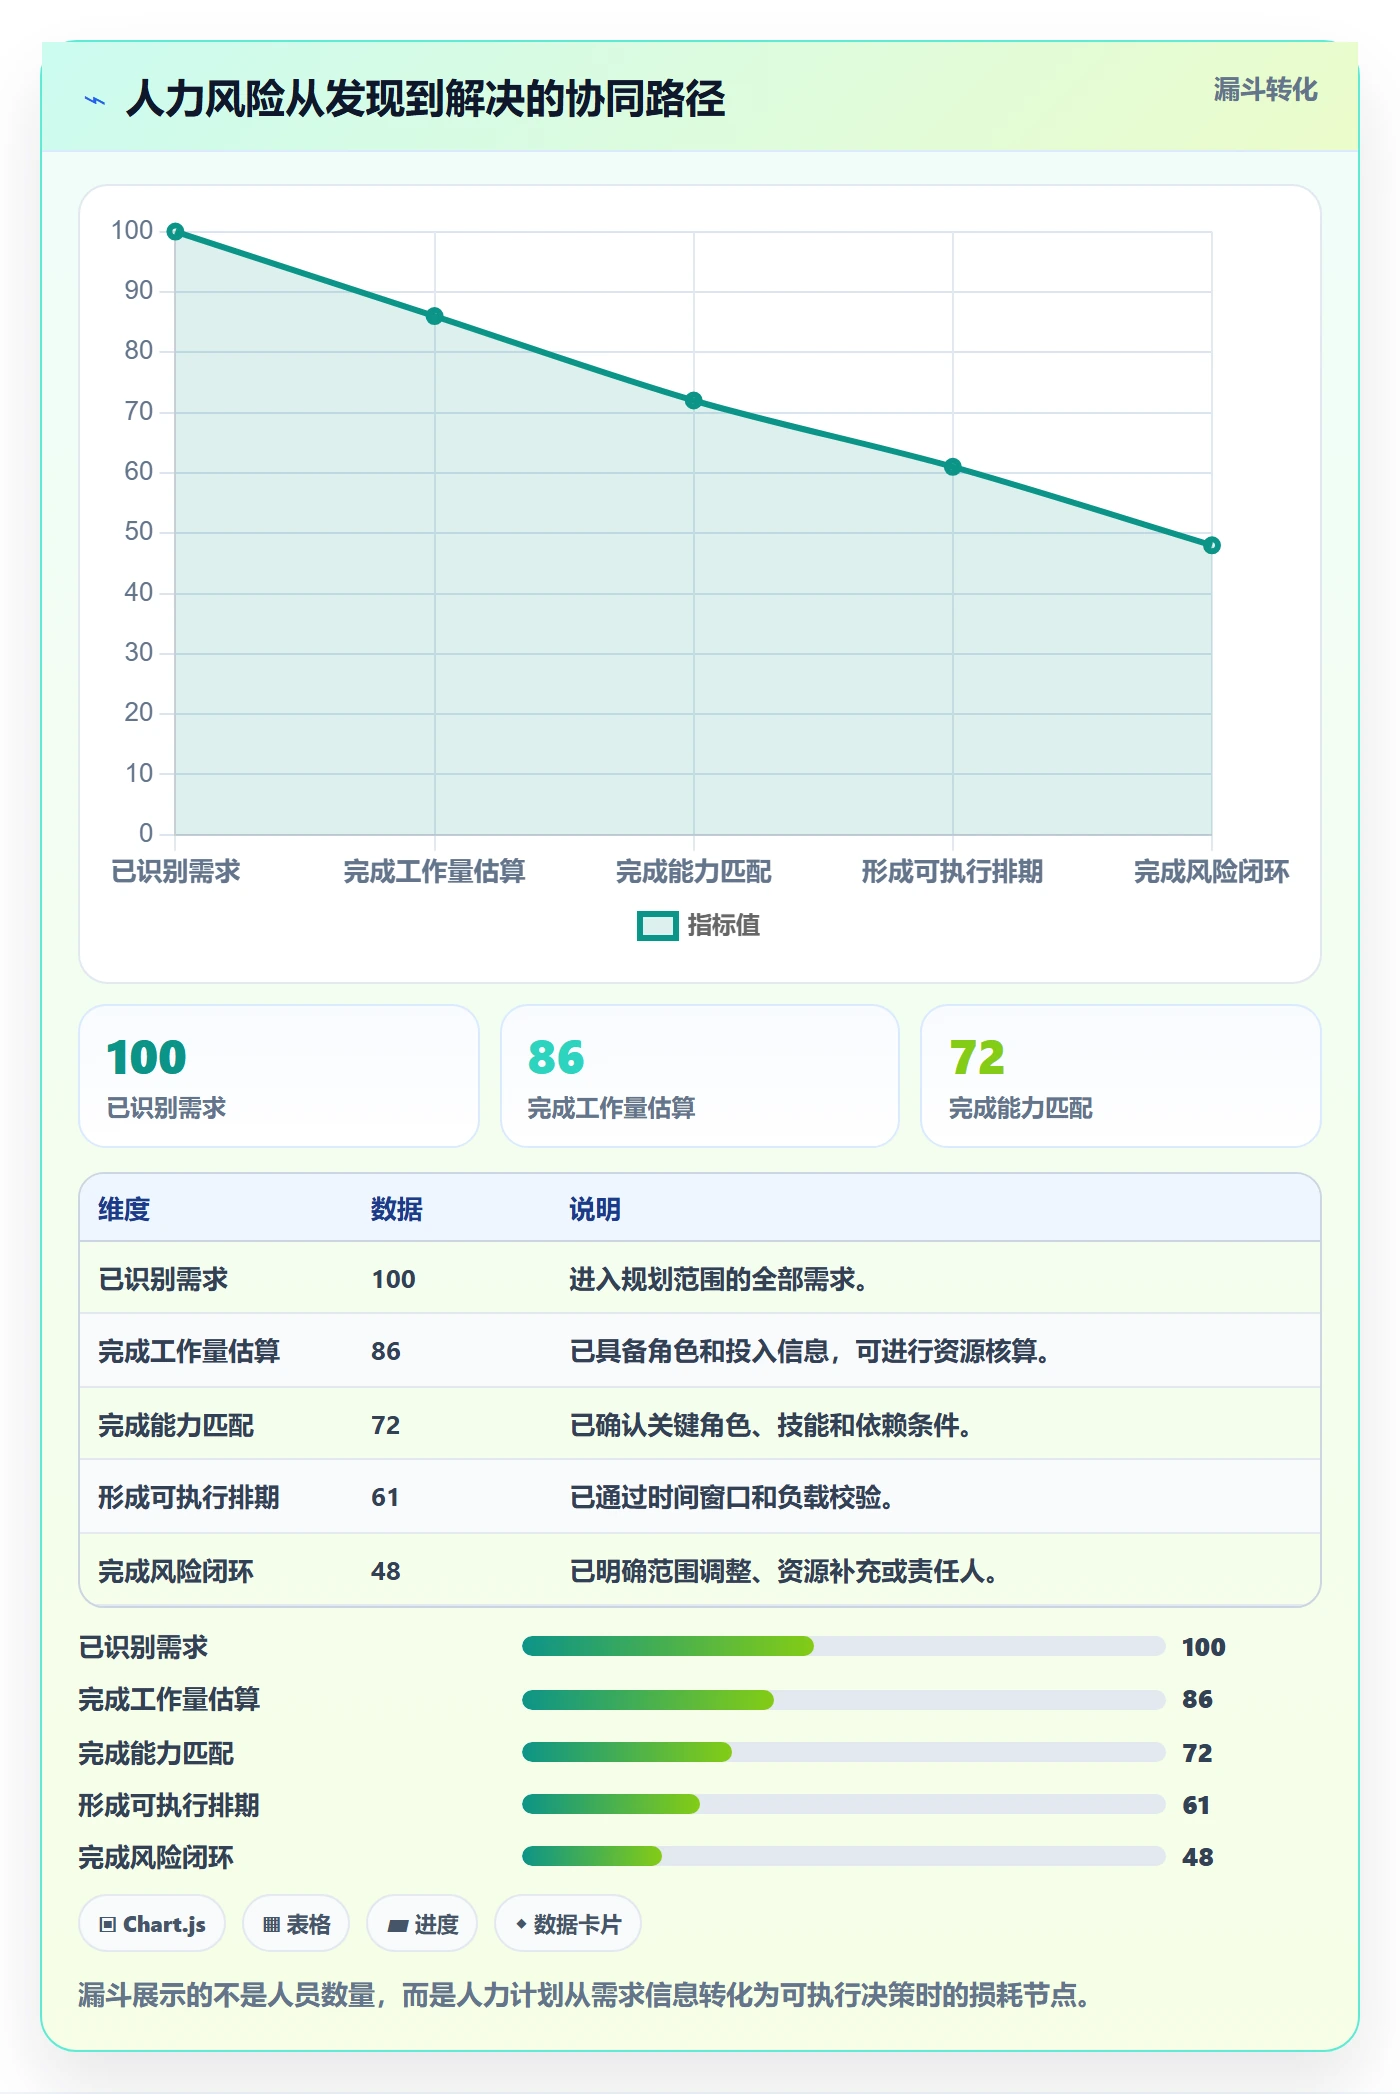Click the footer note starting with 漏斗展示的不是人员数量
This screenshot has height=2094, width=1400.
click(x=584, y=1995)
